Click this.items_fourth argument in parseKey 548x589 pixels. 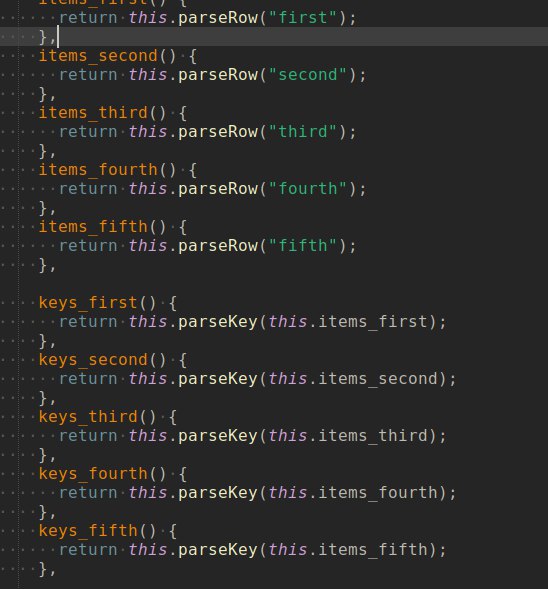pyautogui.click(x=353, y=493)
